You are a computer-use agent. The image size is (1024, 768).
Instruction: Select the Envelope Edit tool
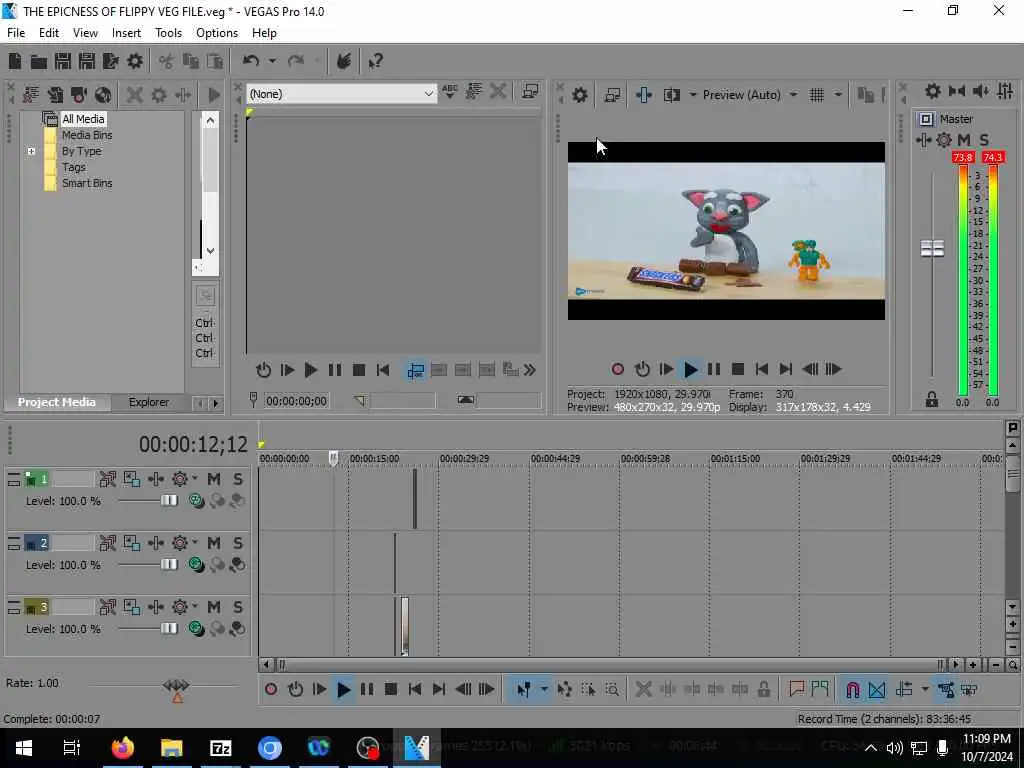[x=565, y=690]
